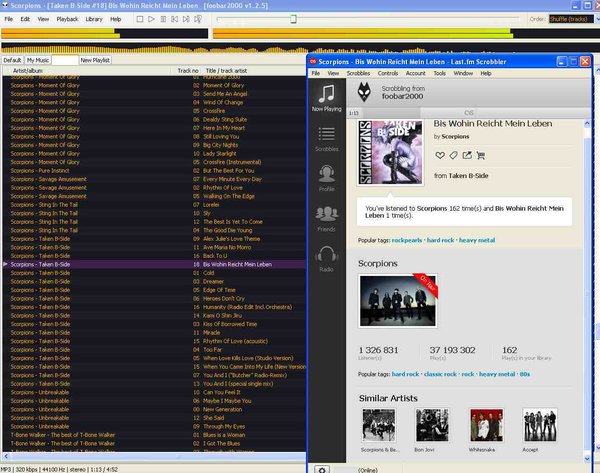Screen dimensions: 600x473
Task: Click the foobar2000 Next track button
Action: coord(186,19)
